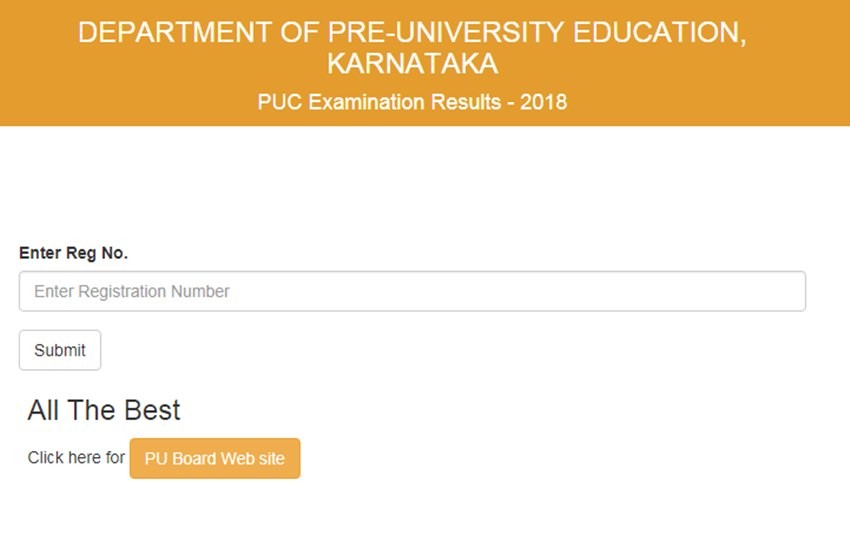Click the '2018' year in subtitle
The height and width of the screenshot is (550, 850).
click(543, 102)
